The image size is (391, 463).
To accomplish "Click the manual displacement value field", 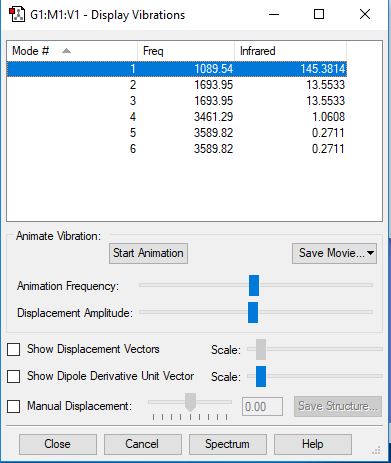I will 262,407.
